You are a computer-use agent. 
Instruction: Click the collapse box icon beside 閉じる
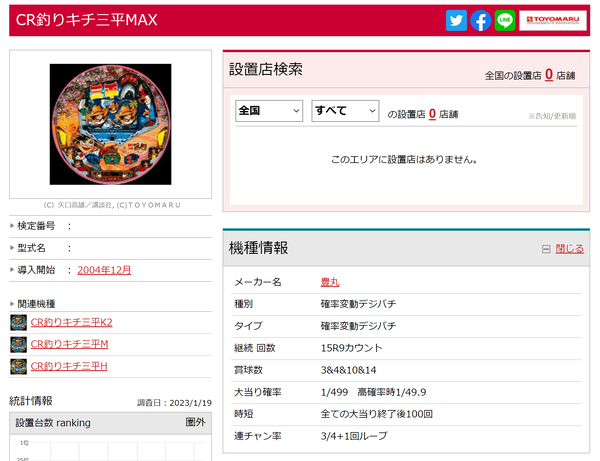[x=546, y=249]
